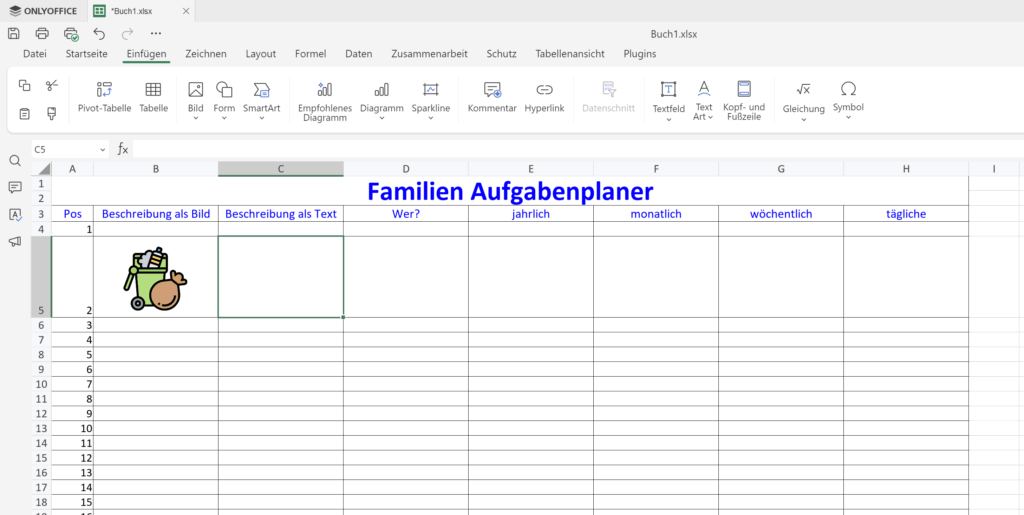Open the three-dots more options menu
Viewport: 1024px width, 515px height.
[155, 33]
